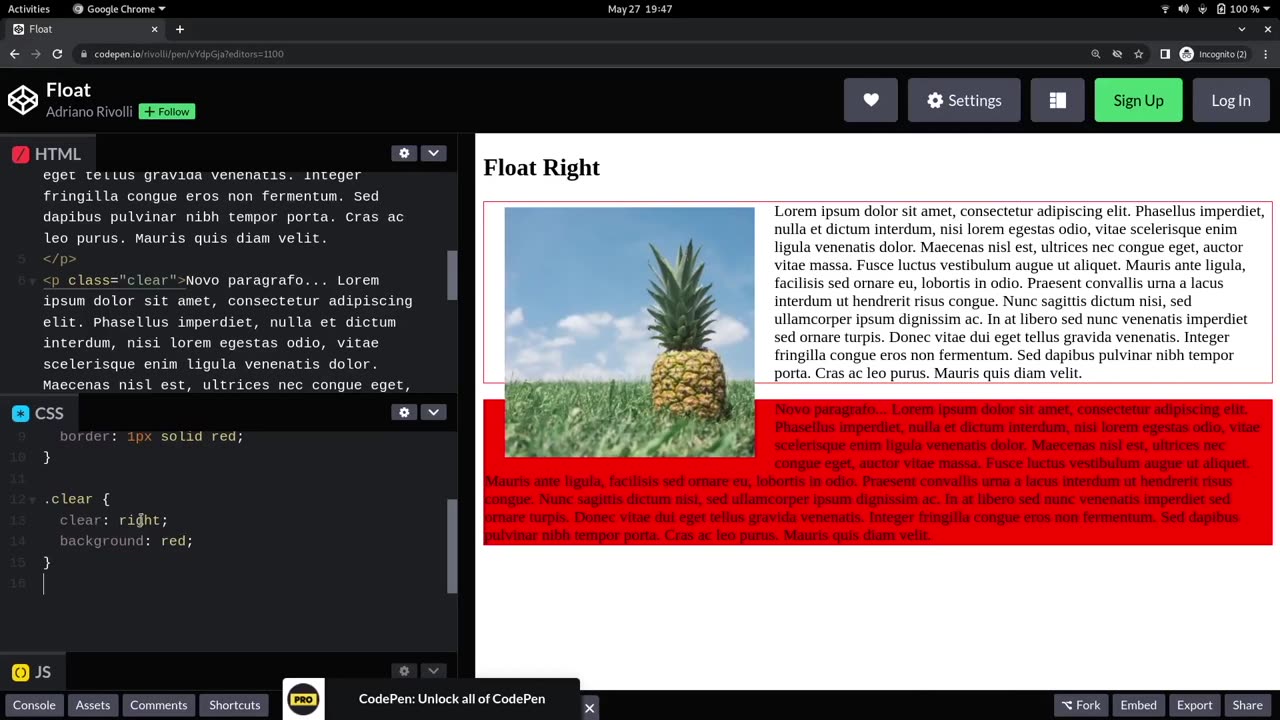Expand CSS editor dropdown menu
This screenshot has width=1280, height=720.
point(433,412)
